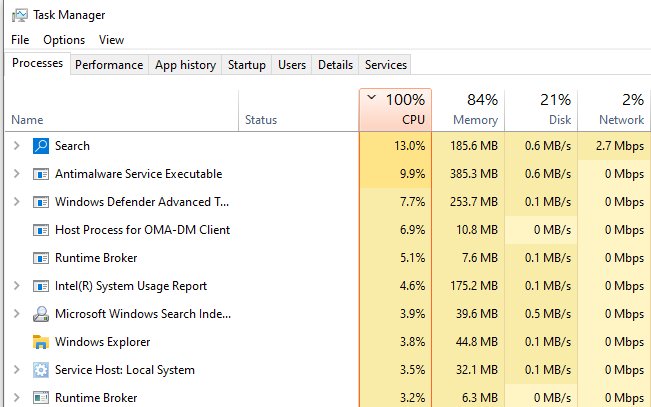Click the 175.2 MB memory value

point(474,286)
